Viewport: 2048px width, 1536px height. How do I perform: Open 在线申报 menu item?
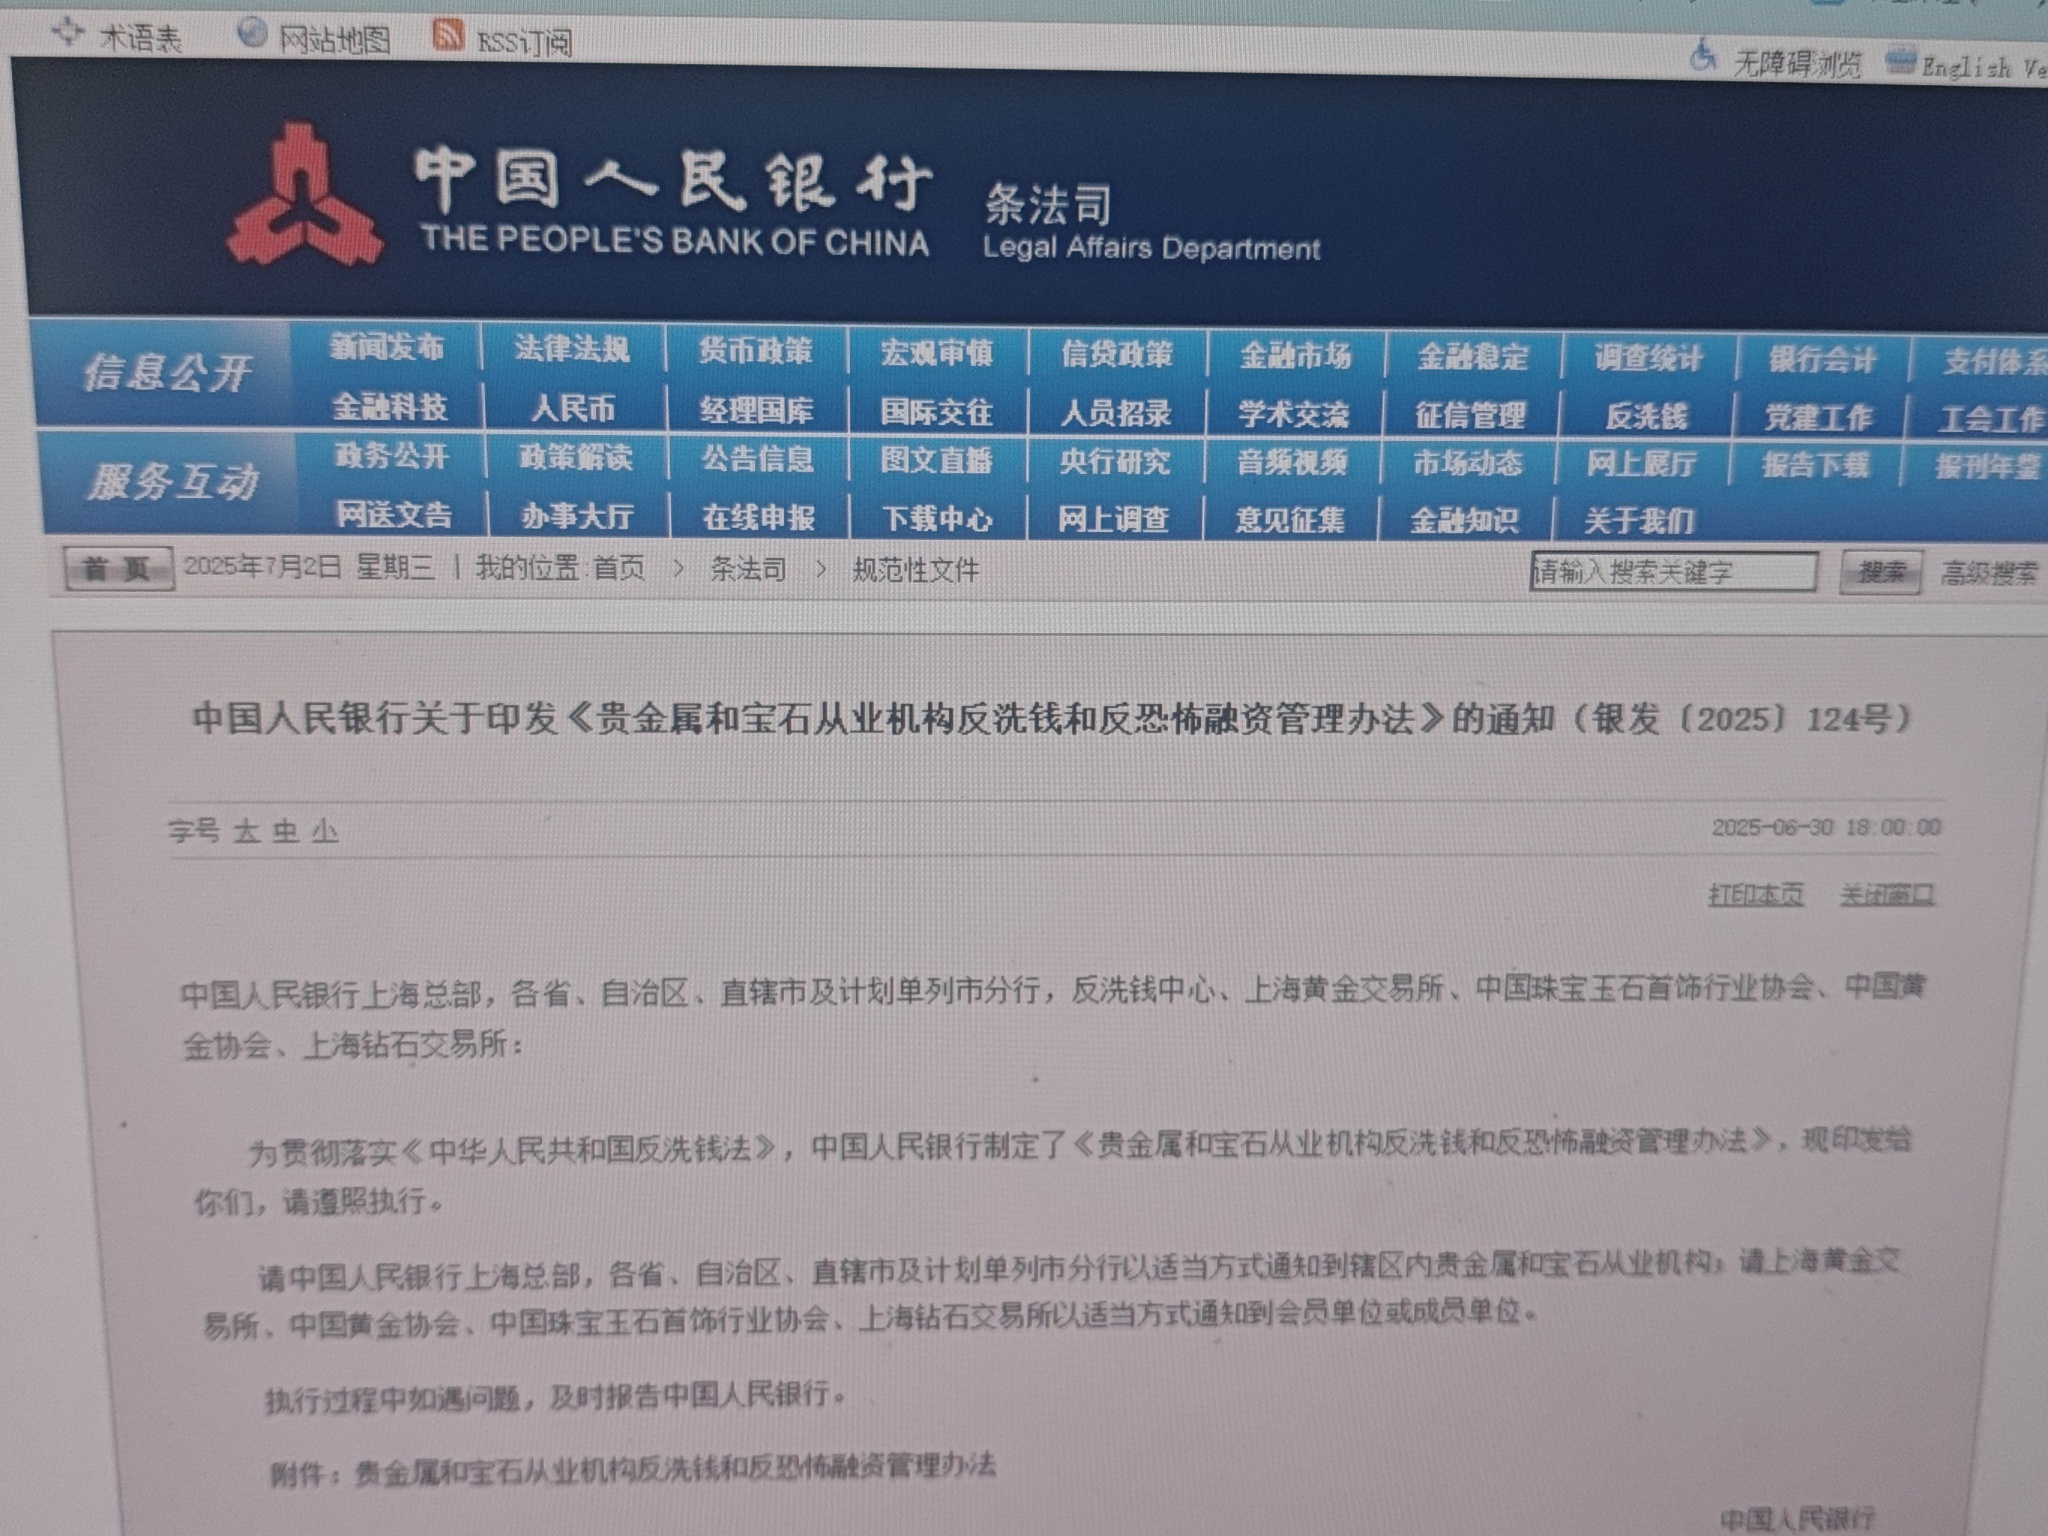[758, 517]
